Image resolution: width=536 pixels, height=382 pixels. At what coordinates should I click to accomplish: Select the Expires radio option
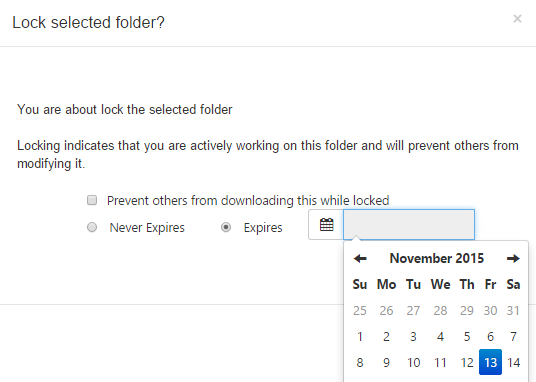tap(226, 227)
